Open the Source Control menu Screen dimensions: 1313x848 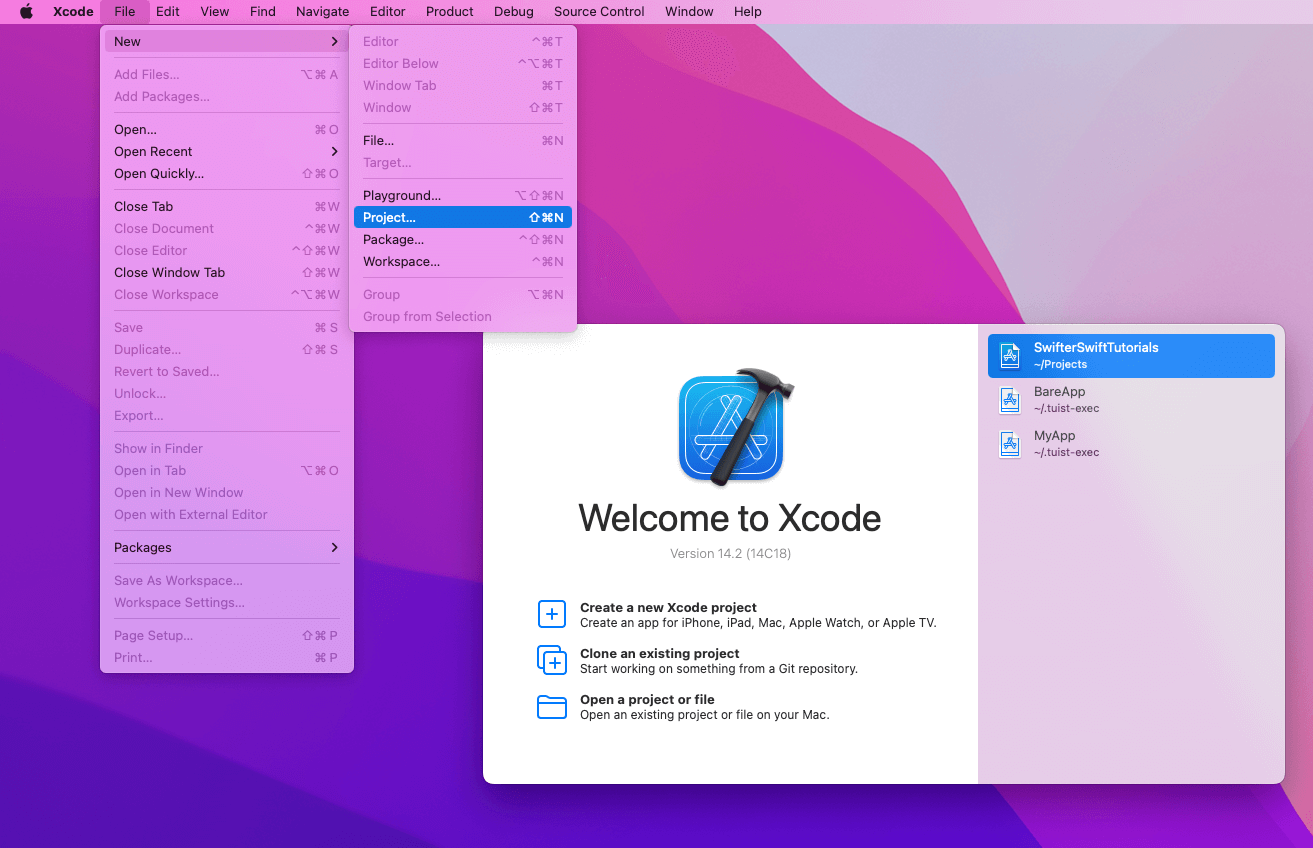click(x=599, y=12)
